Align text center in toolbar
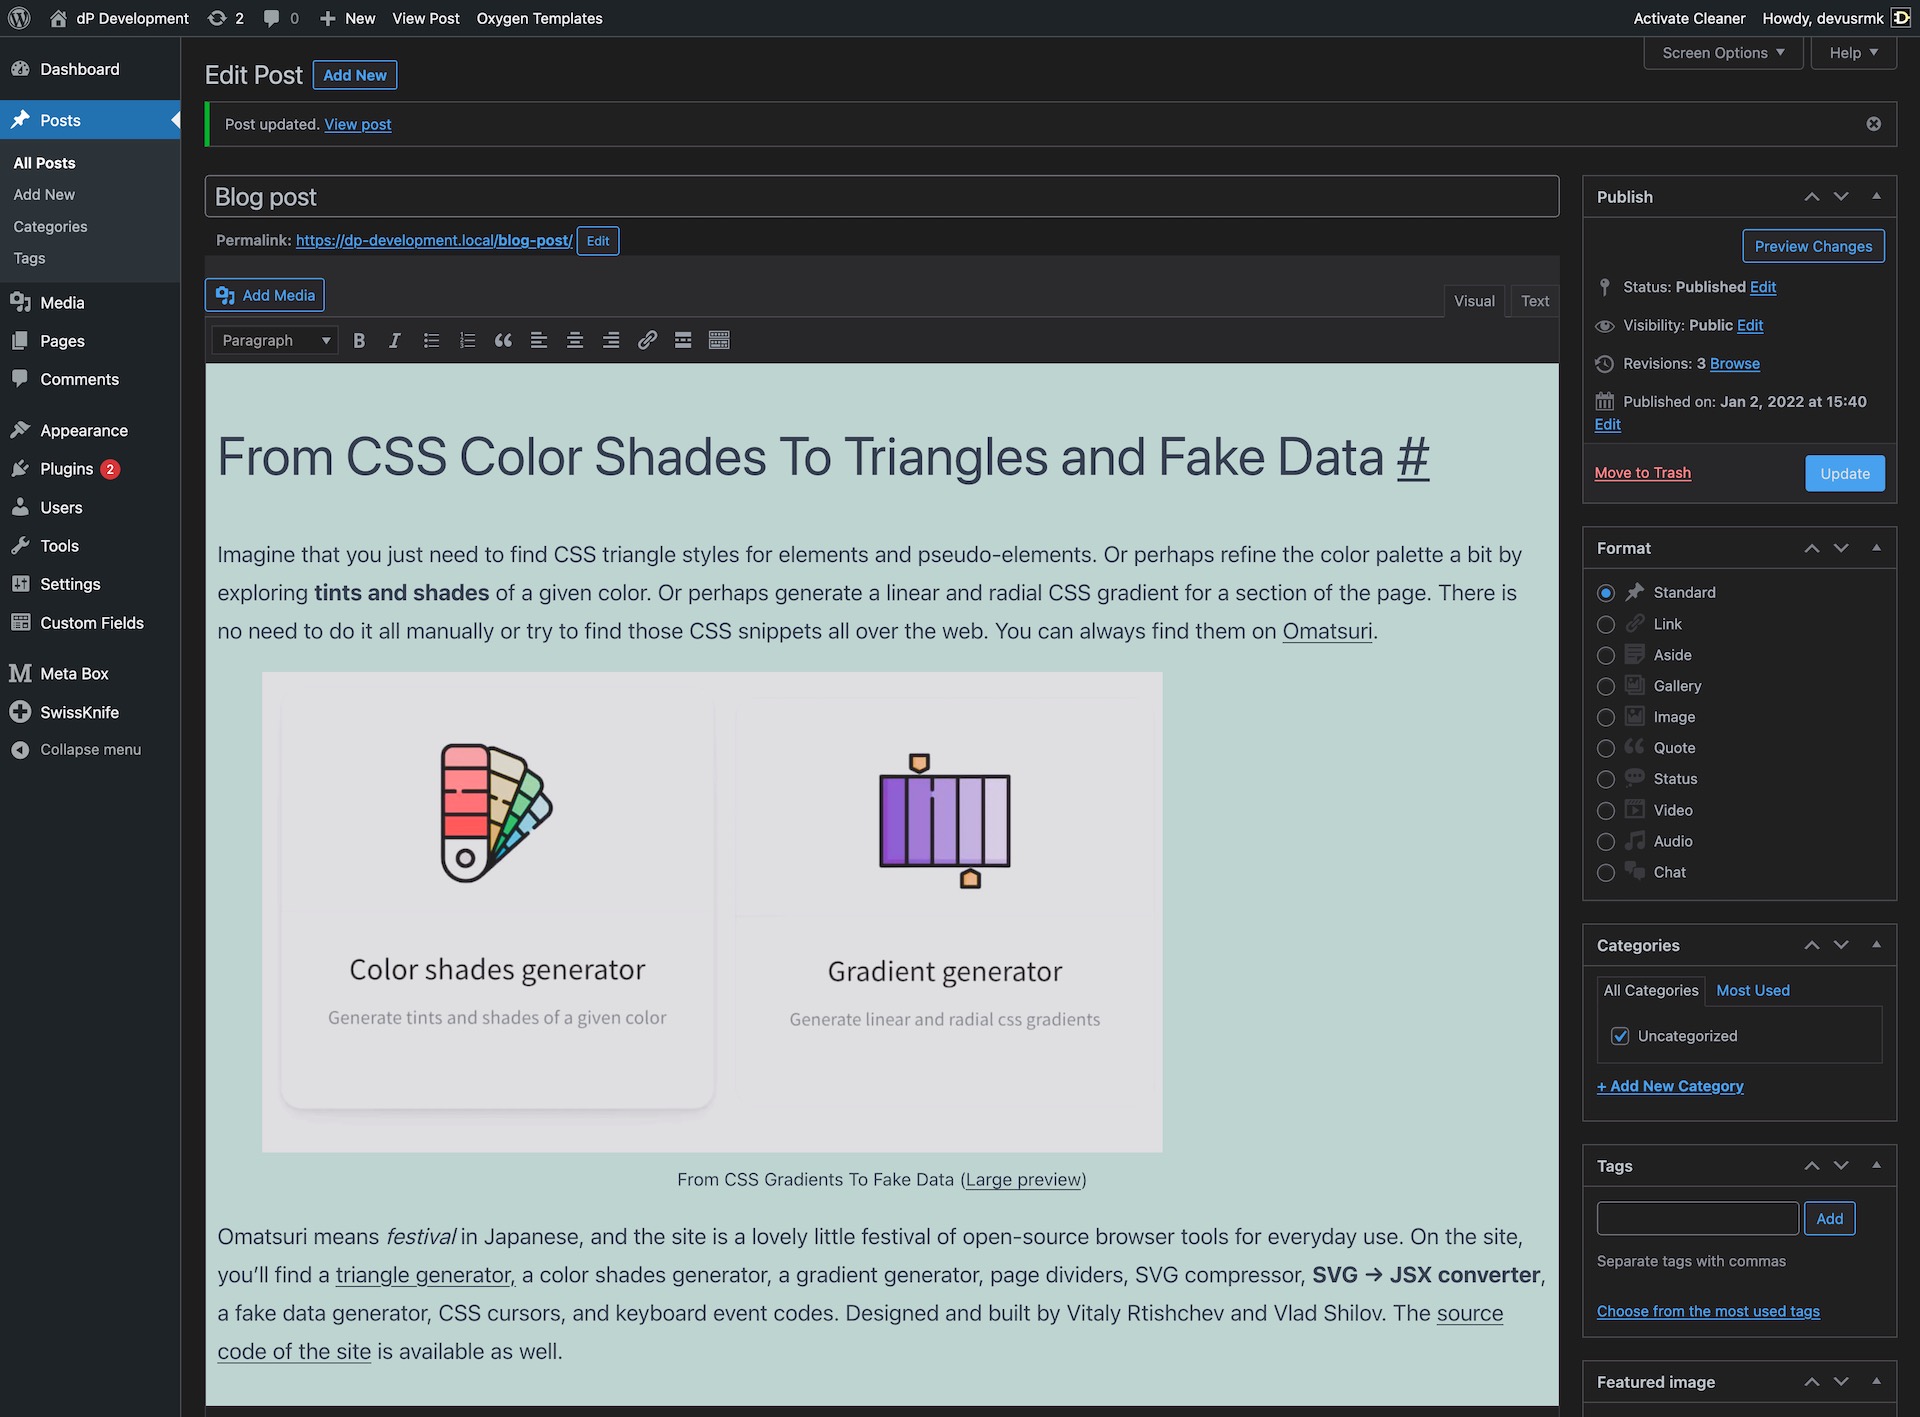The width and height of the screenshot is (1920, 1417). [575, 341]
